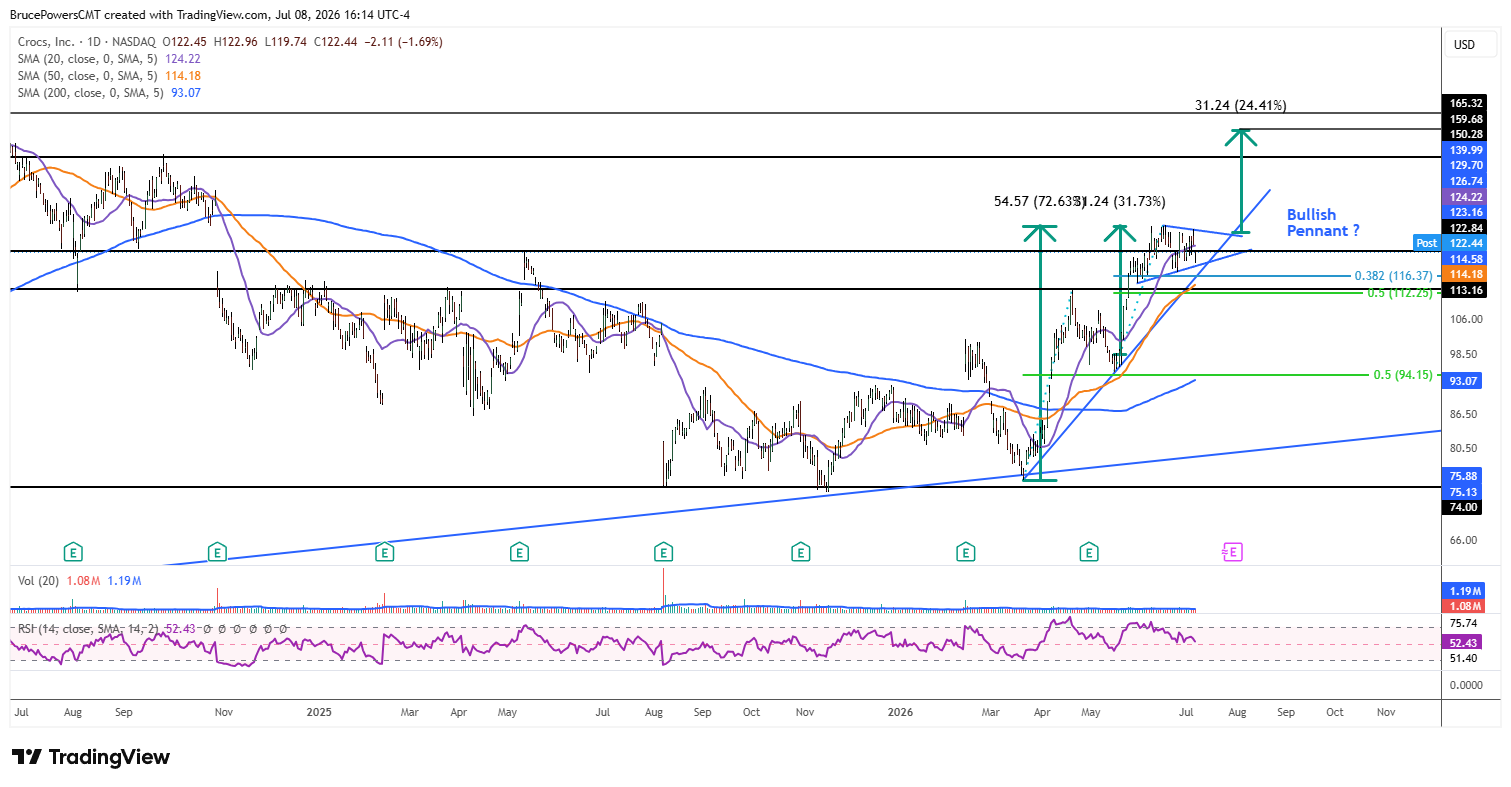The height and width of the screenshot is (787, 1511).
Task: Click the 165.32 price axis label
Action: point(1464,103)
